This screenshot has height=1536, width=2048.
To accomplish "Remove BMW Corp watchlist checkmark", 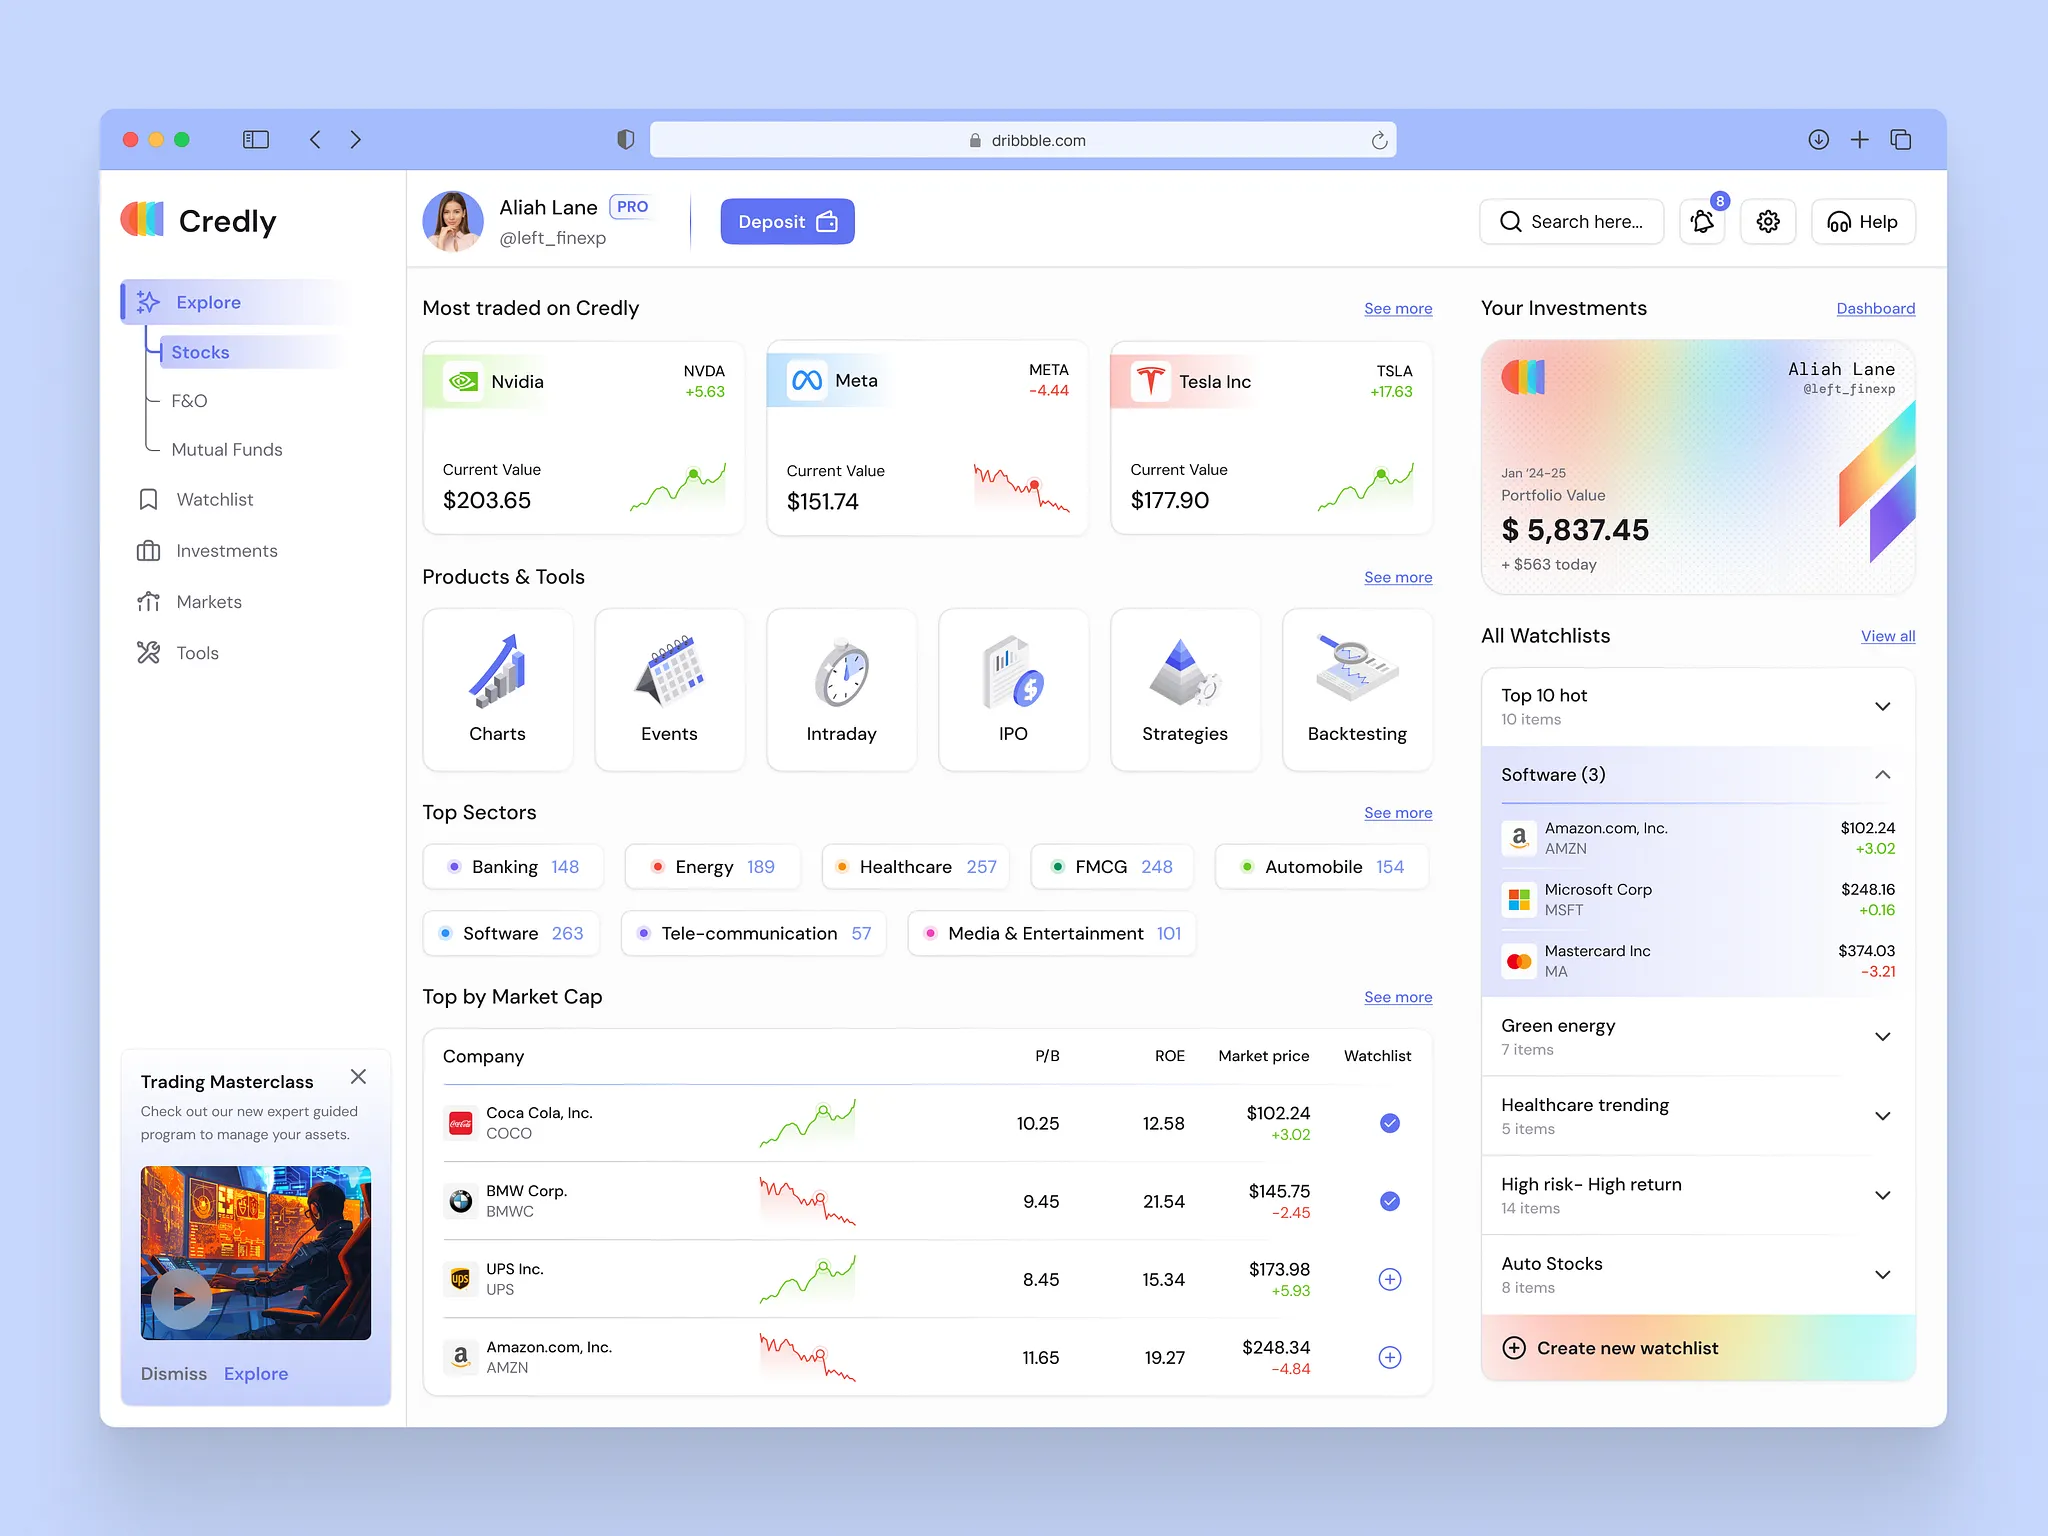I will pyautogui.click(x=1389, y=1201).
